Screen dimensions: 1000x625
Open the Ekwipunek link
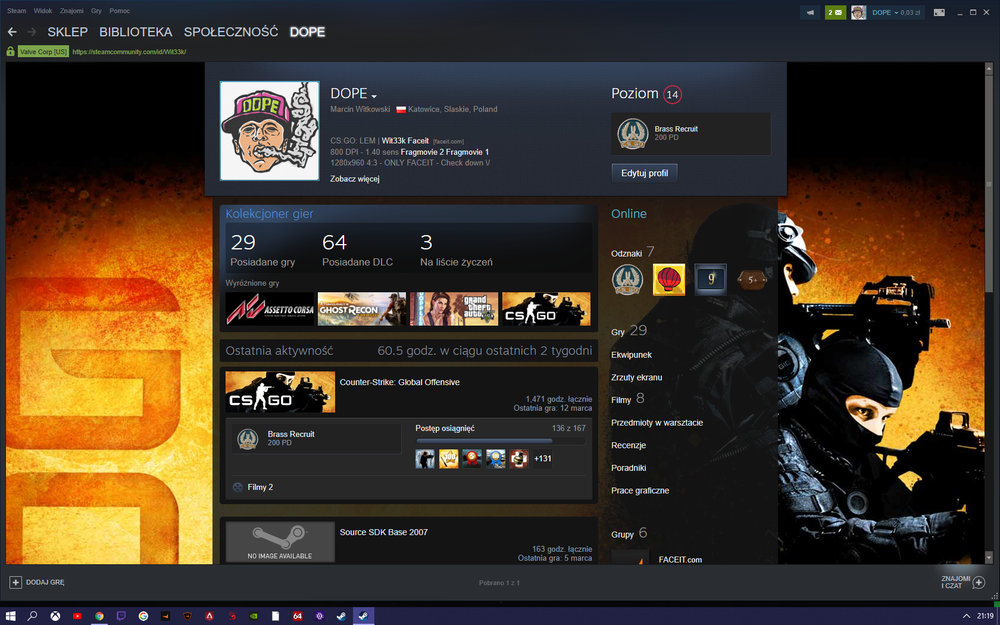point(631,355)
